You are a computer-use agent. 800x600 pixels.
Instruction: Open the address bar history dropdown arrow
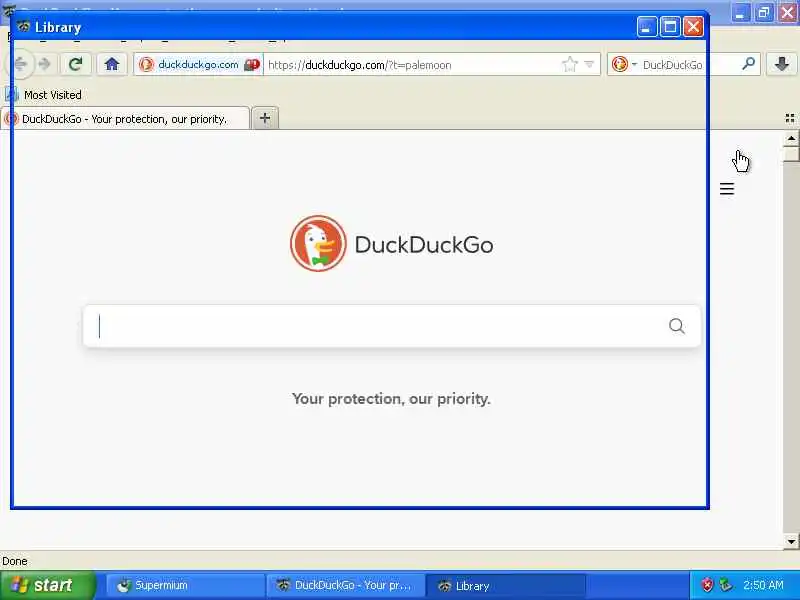(x=589, y=65)
